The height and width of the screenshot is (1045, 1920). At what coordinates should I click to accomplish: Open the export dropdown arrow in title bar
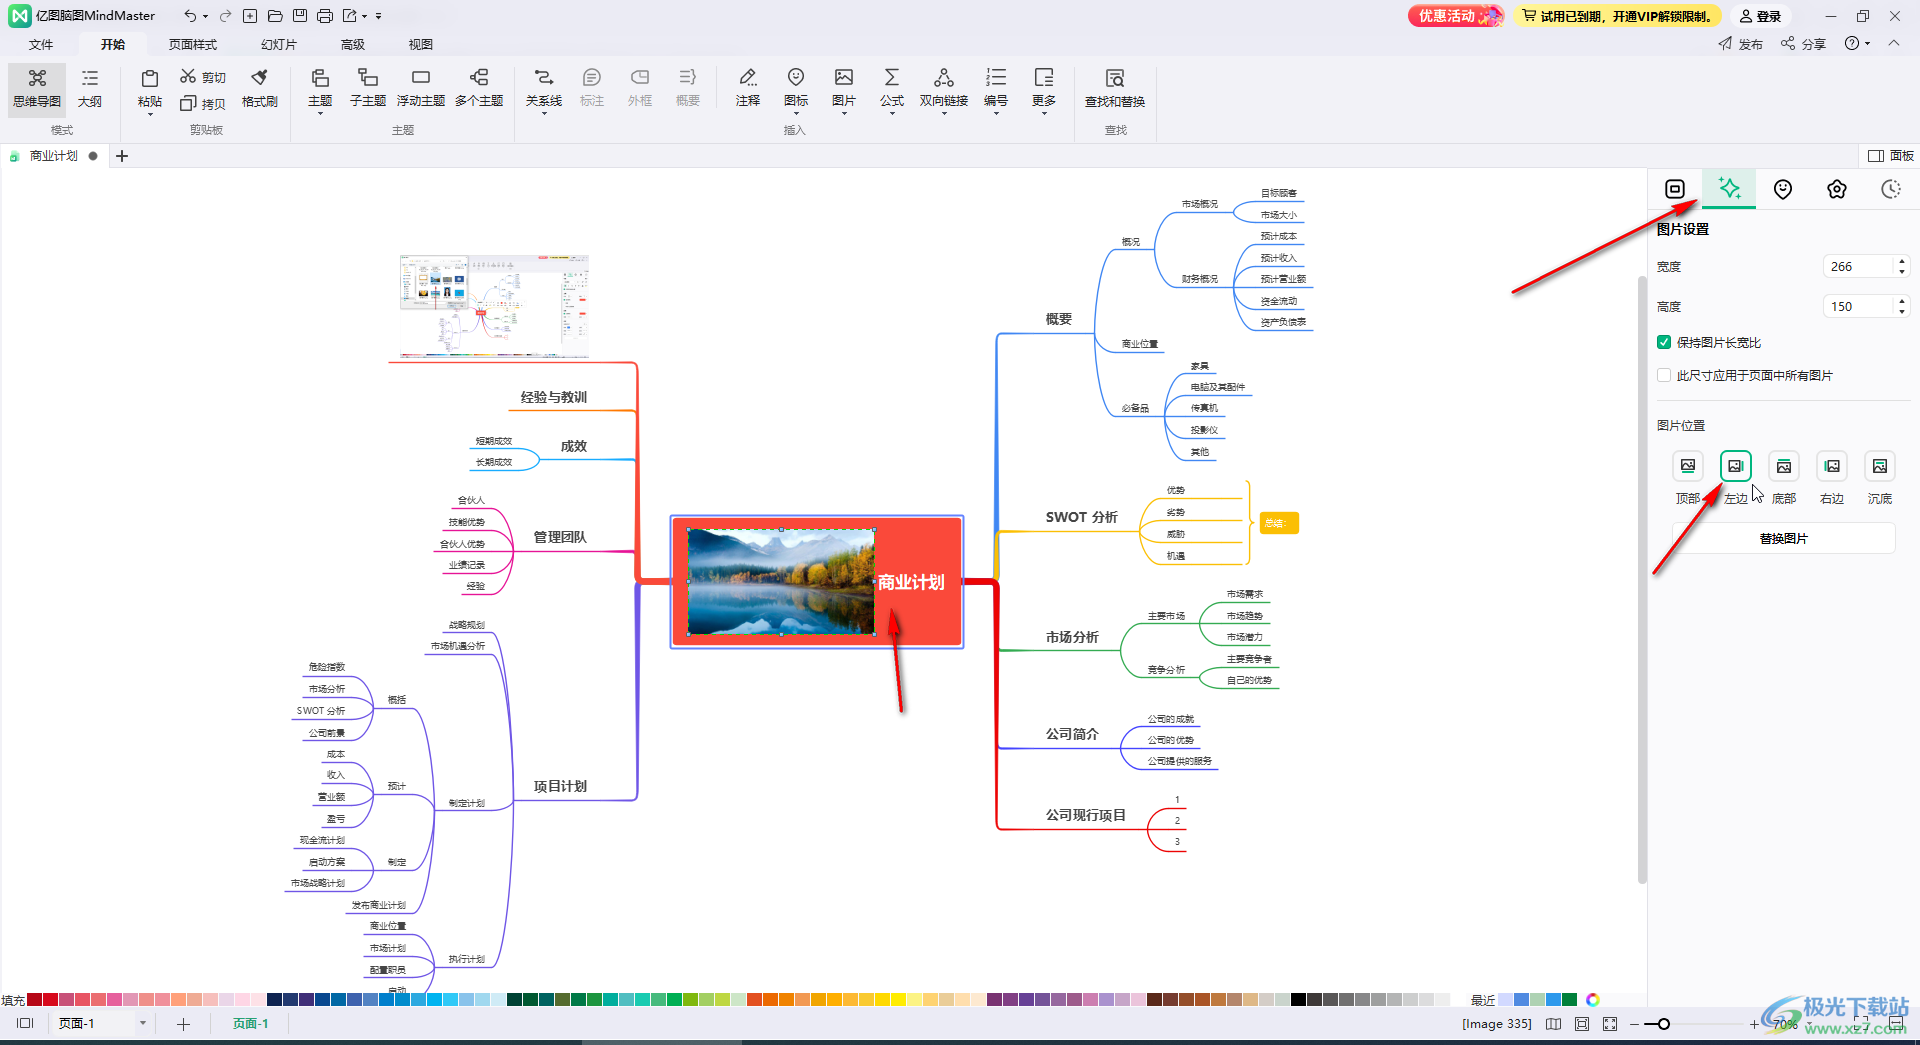click(x=365, y=16)
